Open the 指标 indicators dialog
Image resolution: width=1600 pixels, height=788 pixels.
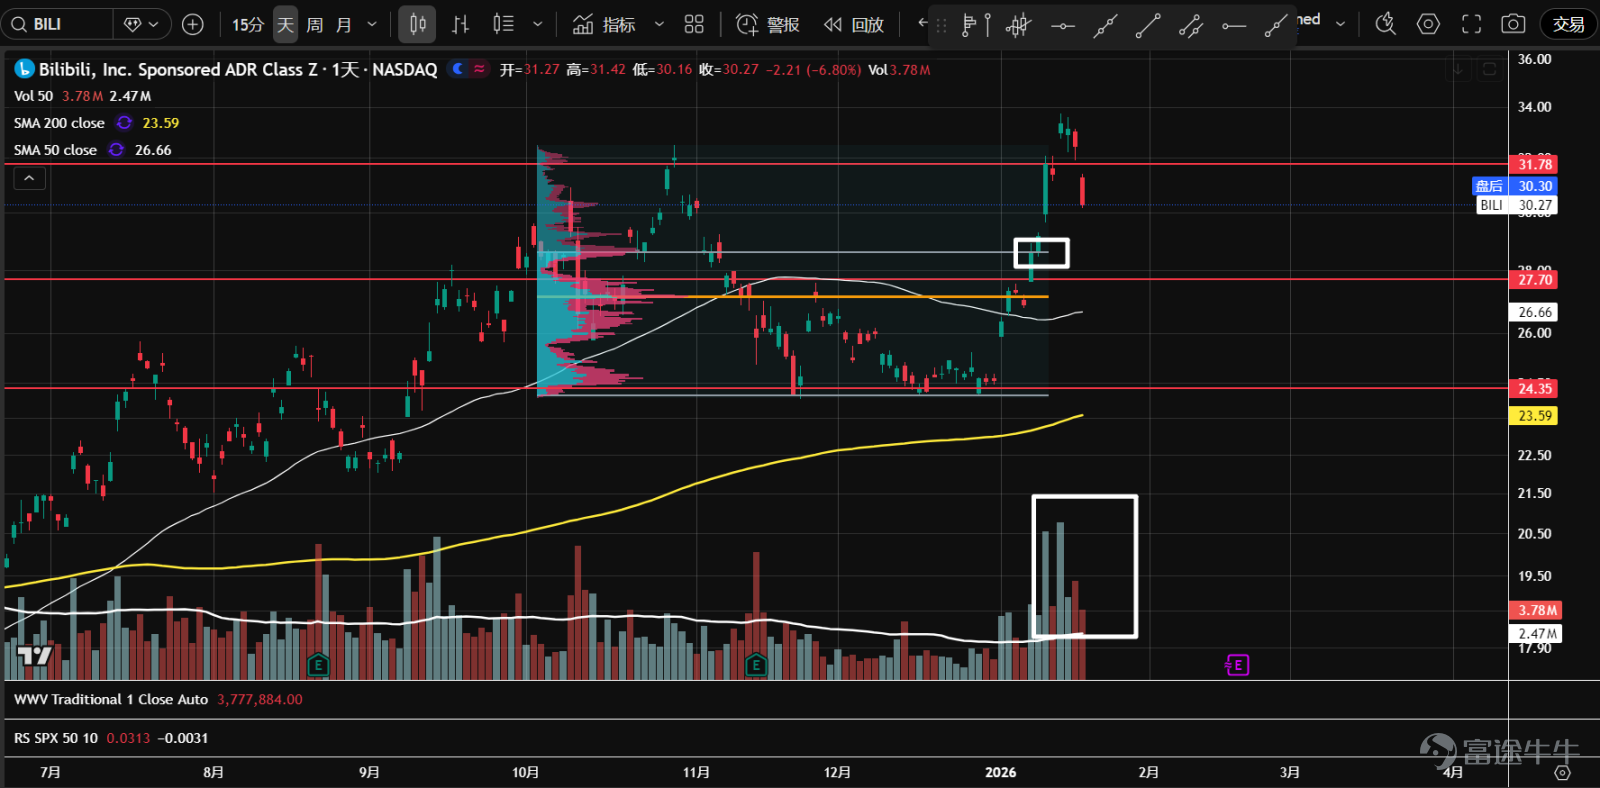click(604, 24)
